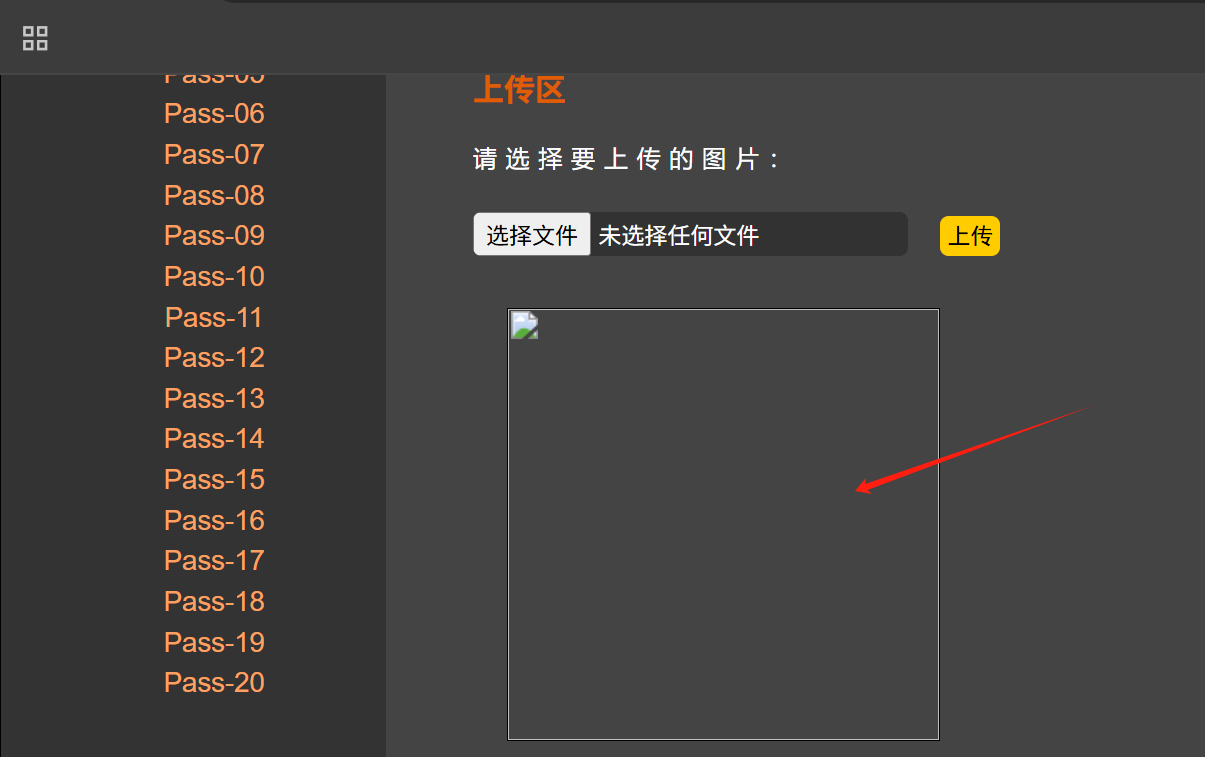
Task: Click the broken image icon in preview box
Action: click(x=525, y=326)
